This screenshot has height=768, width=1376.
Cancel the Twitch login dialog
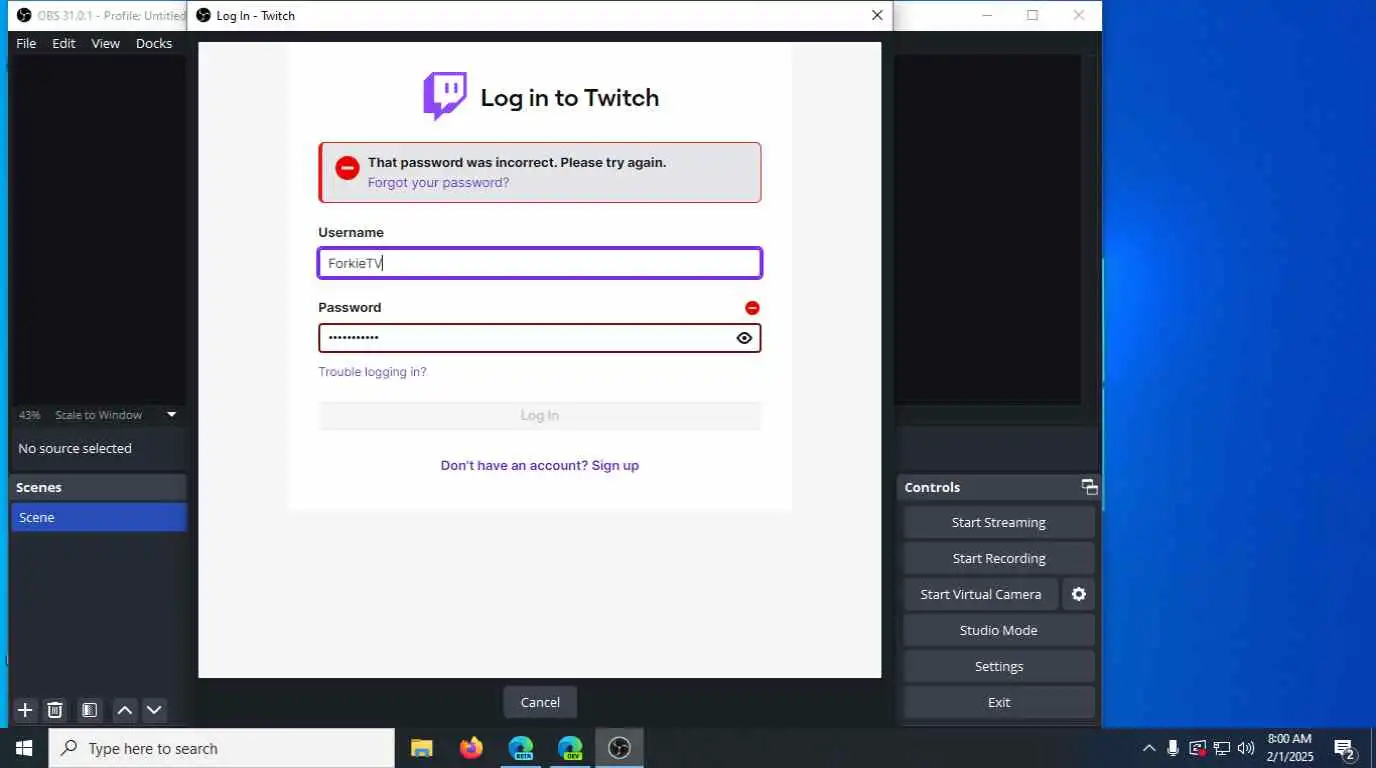point(540,702)
